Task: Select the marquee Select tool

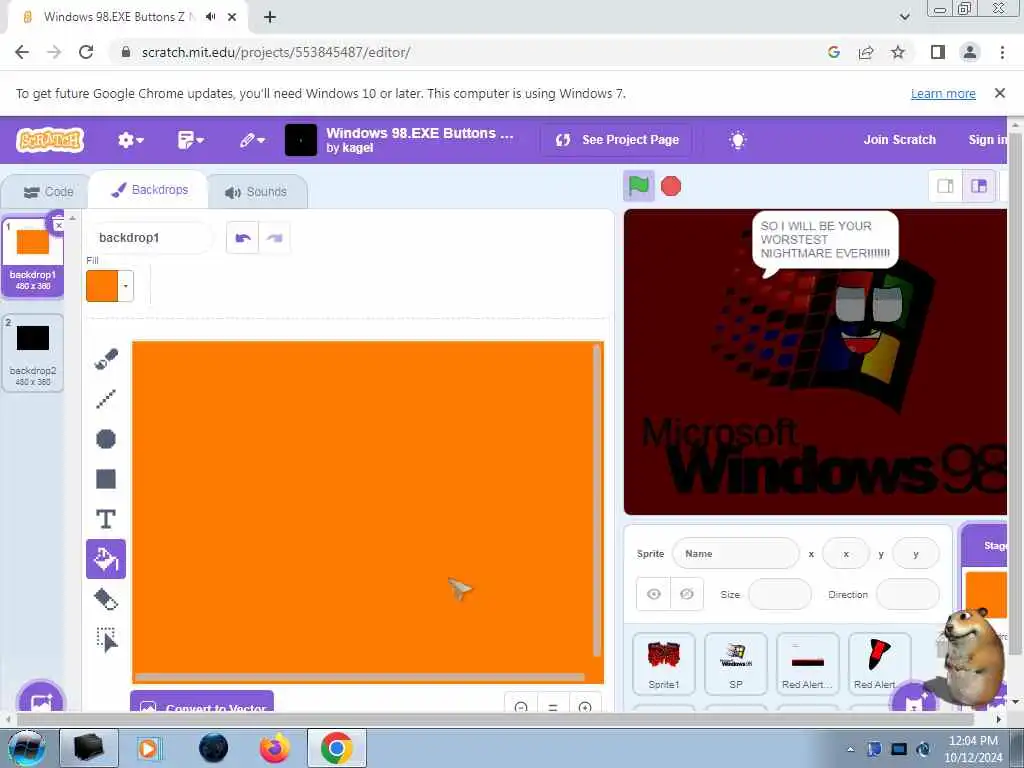Action: tap(106, 640)
